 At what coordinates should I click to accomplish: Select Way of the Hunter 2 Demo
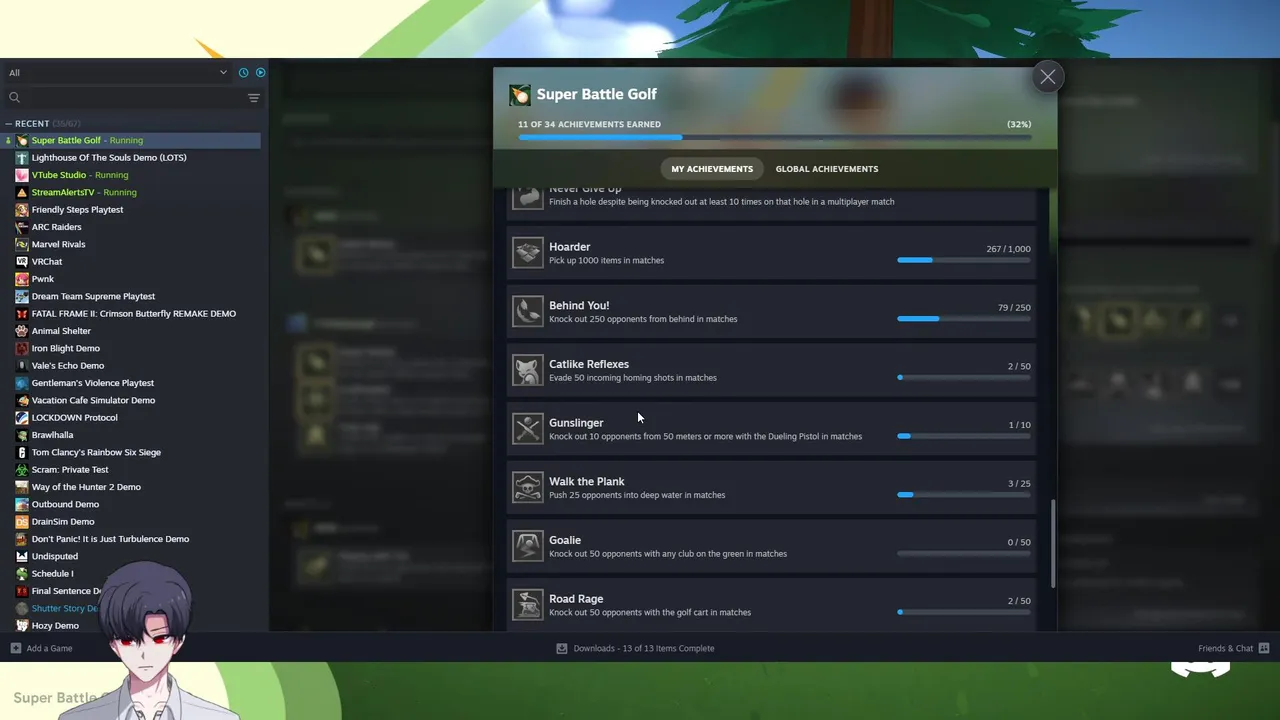pyautogui.click(x=86, y=487)
